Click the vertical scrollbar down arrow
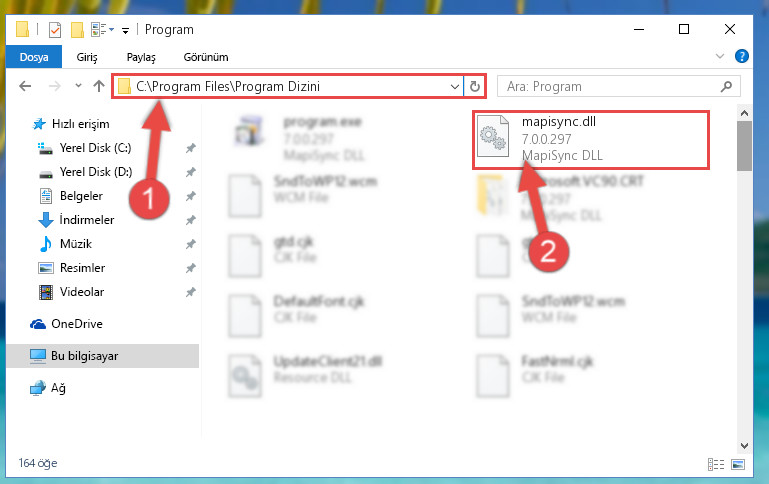The height and width of the screenshot is (484, 769). click(x=744, y=446)
